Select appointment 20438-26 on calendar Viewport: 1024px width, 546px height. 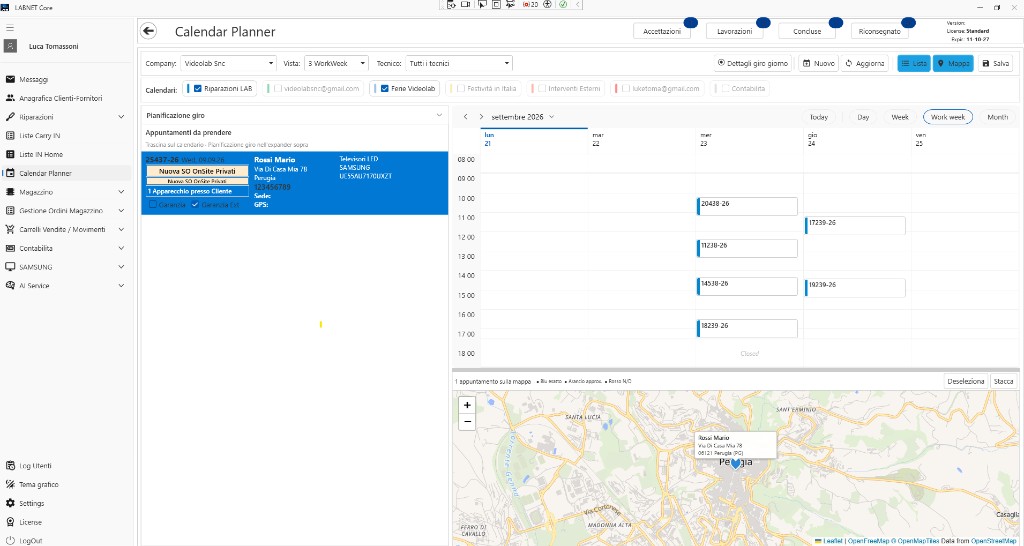click(747, 206)
